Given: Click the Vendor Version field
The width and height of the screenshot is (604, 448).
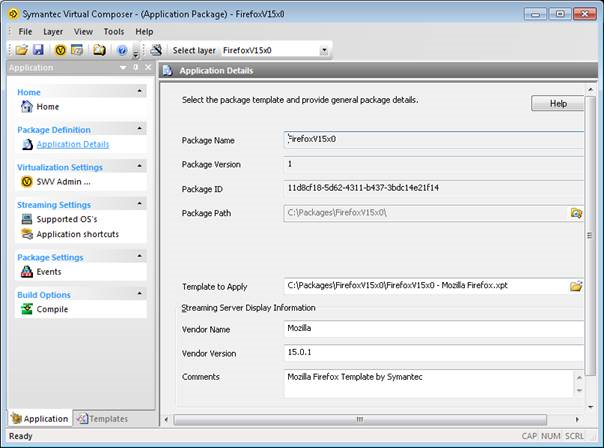Looking at the screenshot, I should pos(434,352).
